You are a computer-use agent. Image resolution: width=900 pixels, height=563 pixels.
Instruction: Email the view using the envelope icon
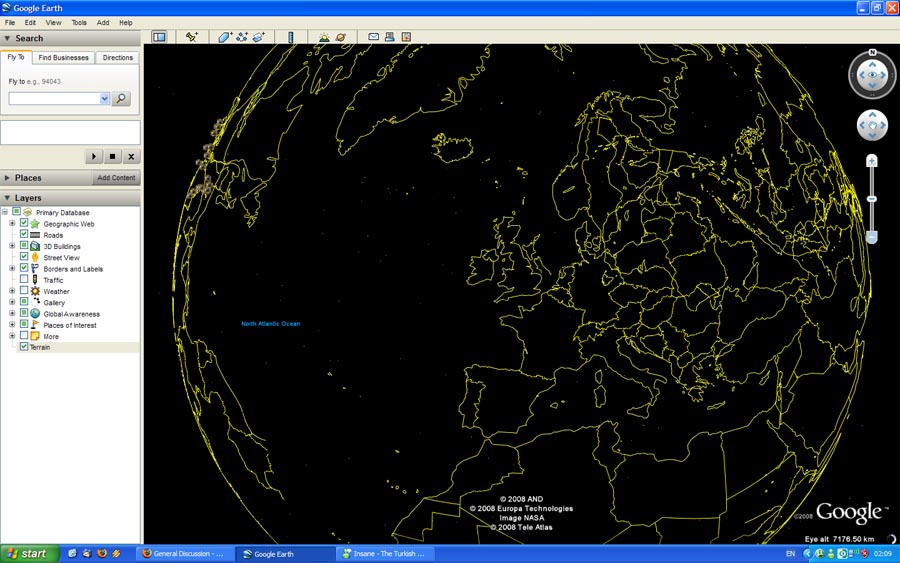[x=373, y=37]
